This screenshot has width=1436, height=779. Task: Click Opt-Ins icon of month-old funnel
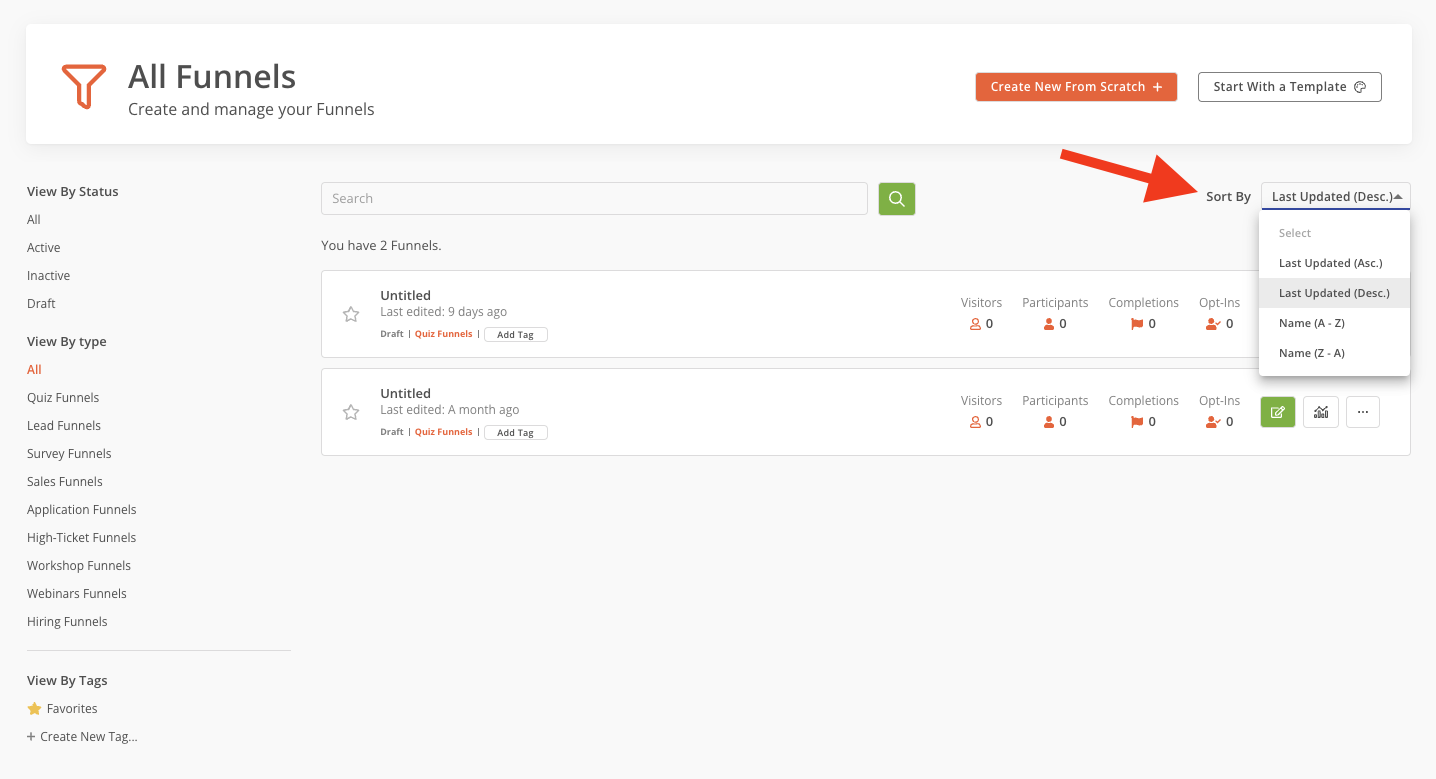click(x=1213, y=422)
